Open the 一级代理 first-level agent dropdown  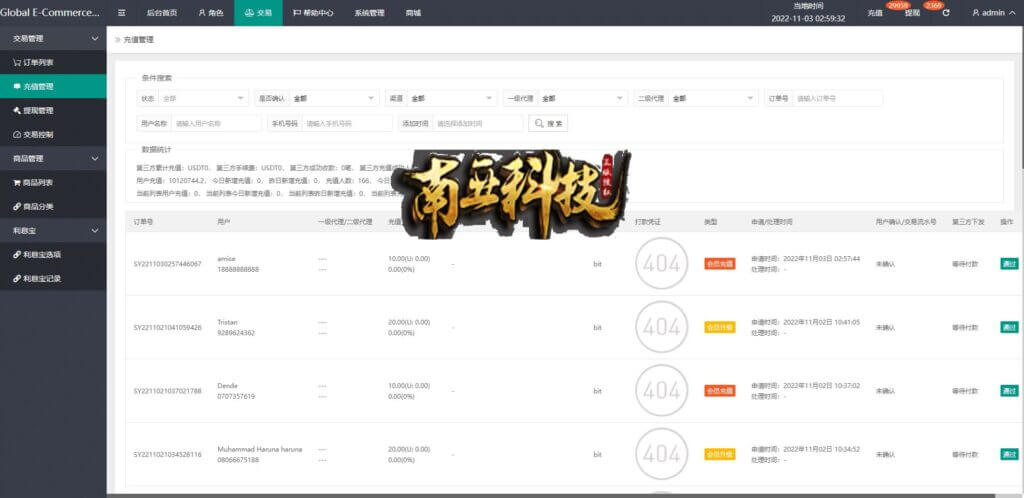[583, 99]
